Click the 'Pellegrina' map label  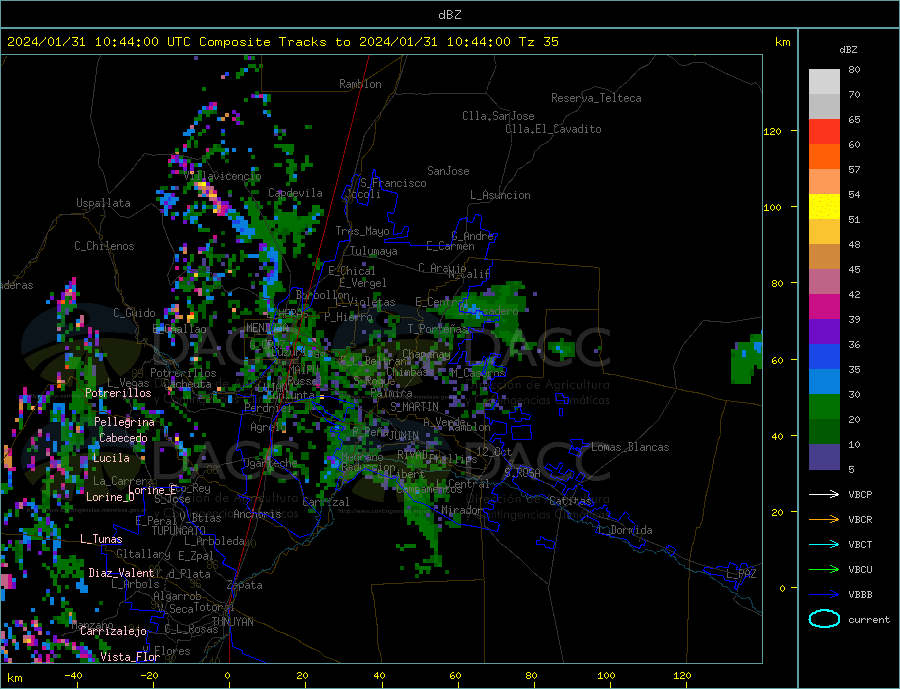point(125,421)
